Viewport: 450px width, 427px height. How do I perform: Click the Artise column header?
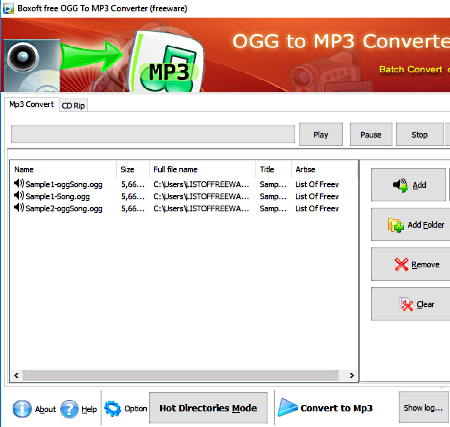pyautogui.click(x=324, y=169)
